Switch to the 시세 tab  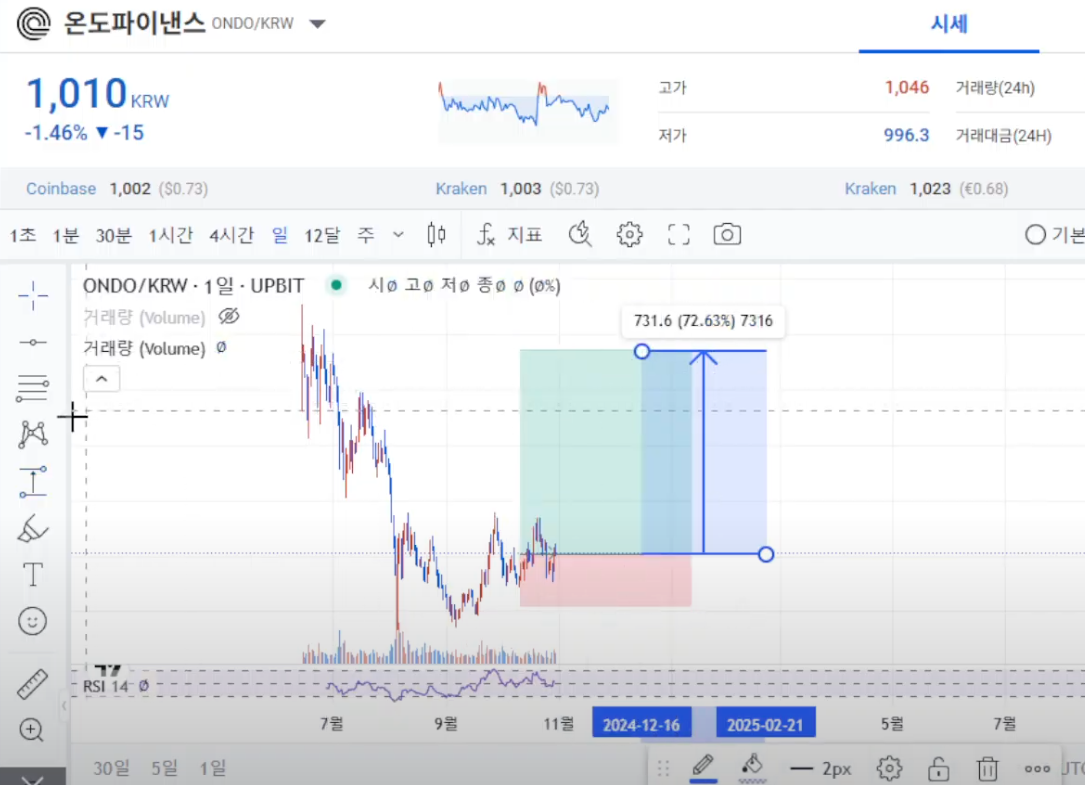(x=949, y=24)
